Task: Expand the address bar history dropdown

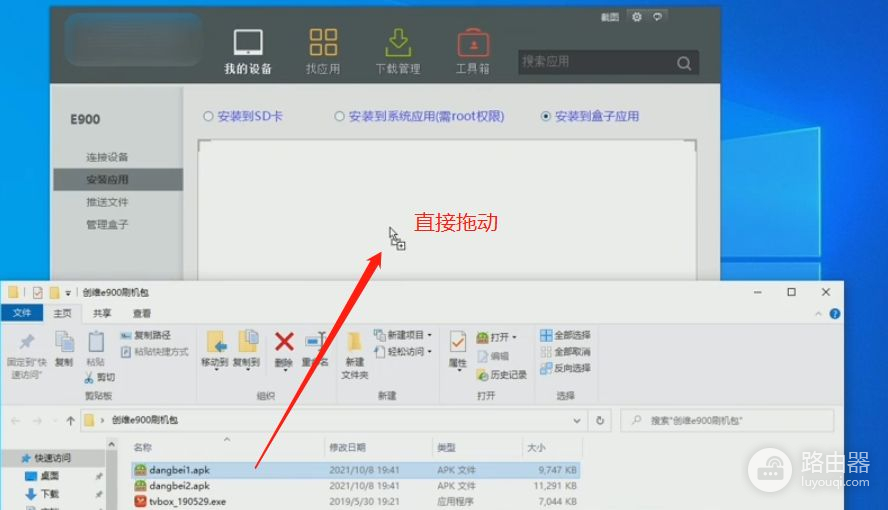Action: (577, 421)
